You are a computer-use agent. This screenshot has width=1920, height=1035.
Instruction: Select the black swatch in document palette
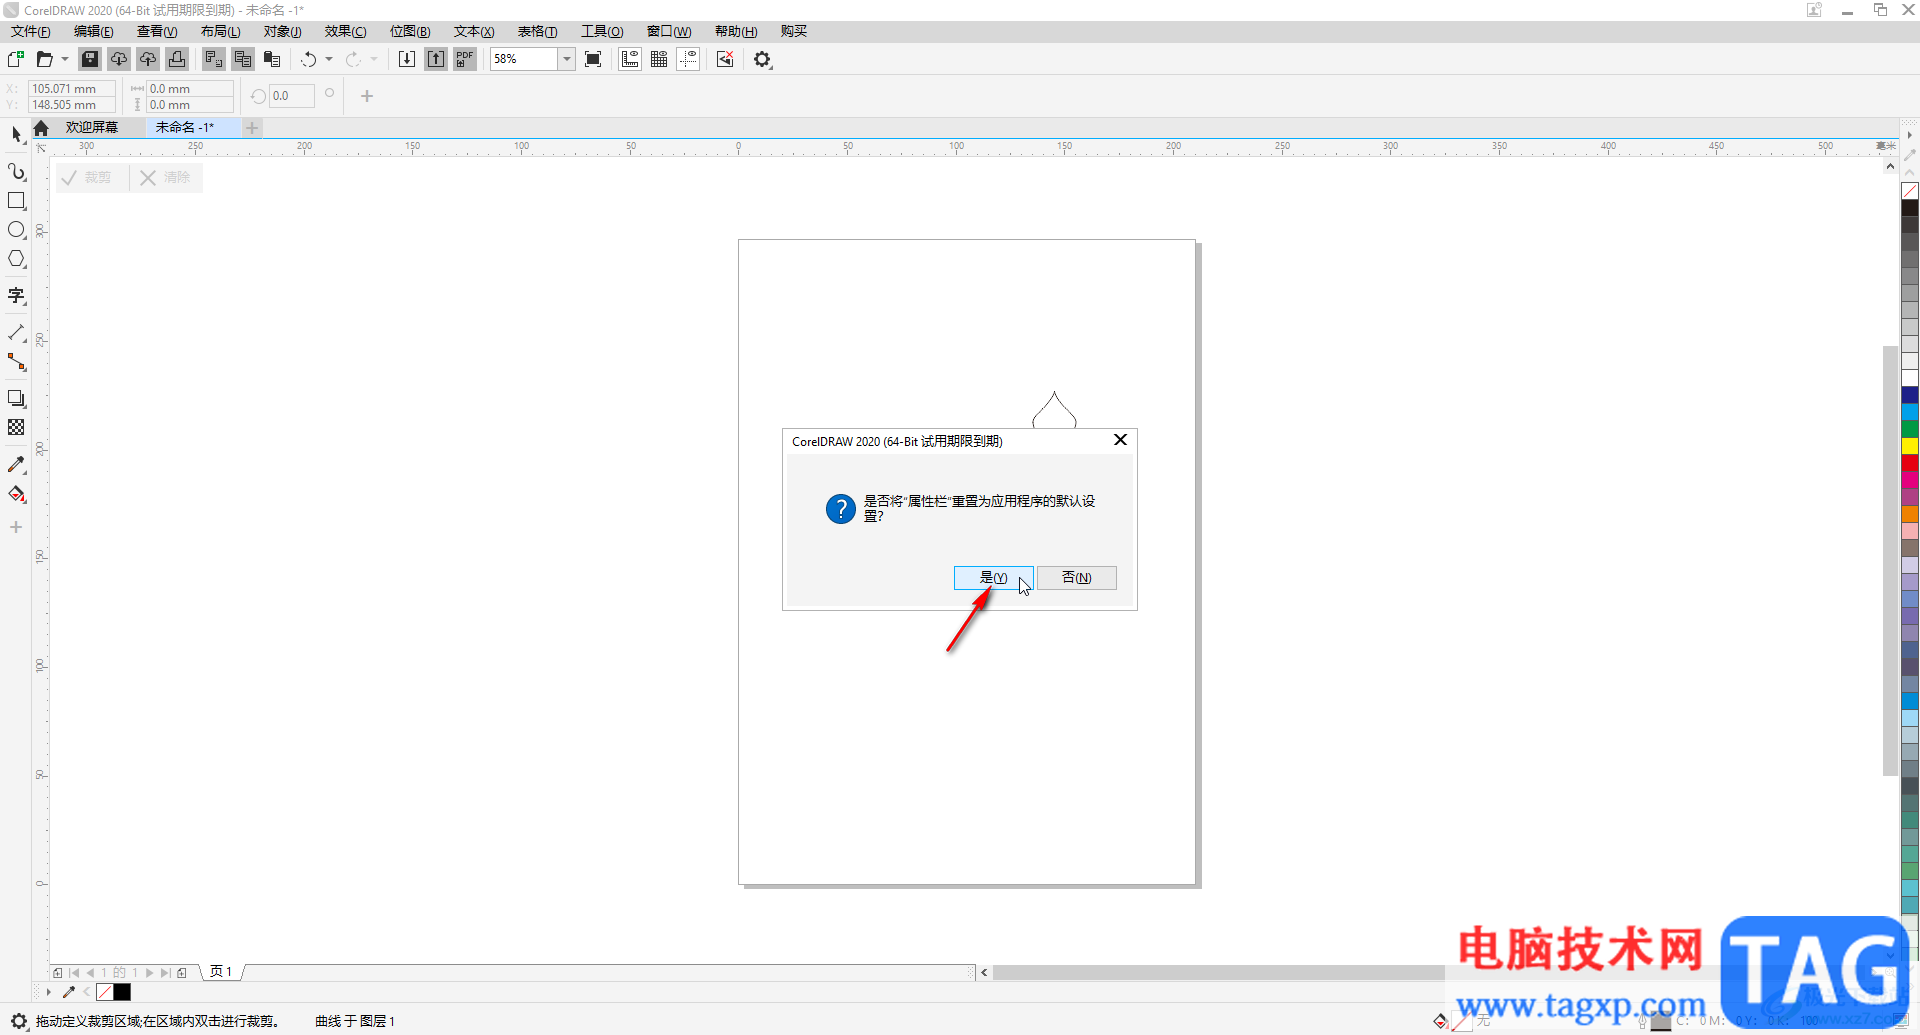[122, 992]
